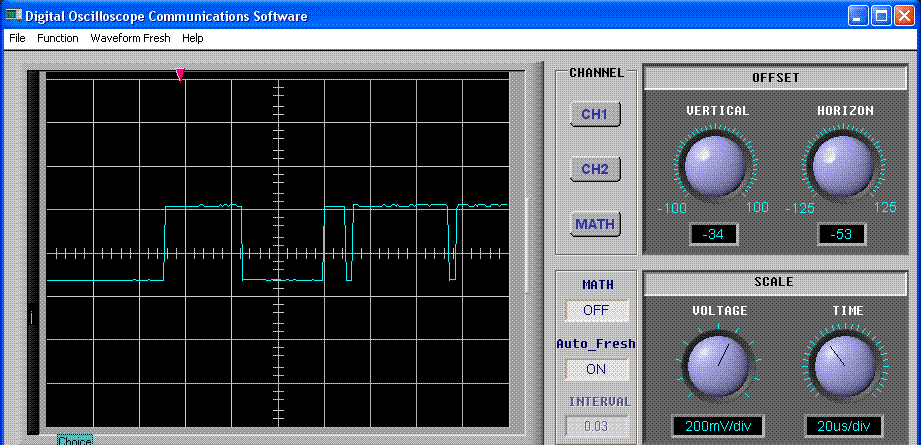Image resolution: width=921 pixels, height=445 pixels.
Task: Click the HORIZON offset knob
Action: [x=843, y=168]
